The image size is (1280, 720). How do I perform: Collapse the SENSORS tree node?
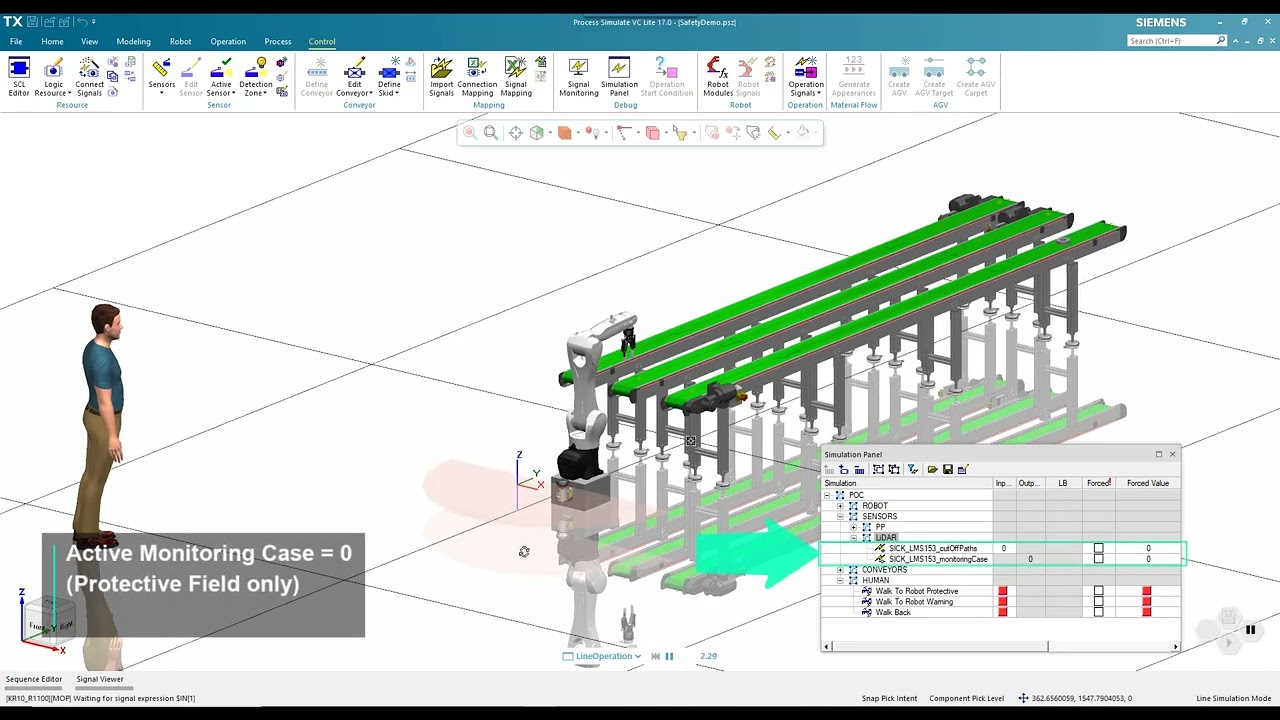point(840,516)
